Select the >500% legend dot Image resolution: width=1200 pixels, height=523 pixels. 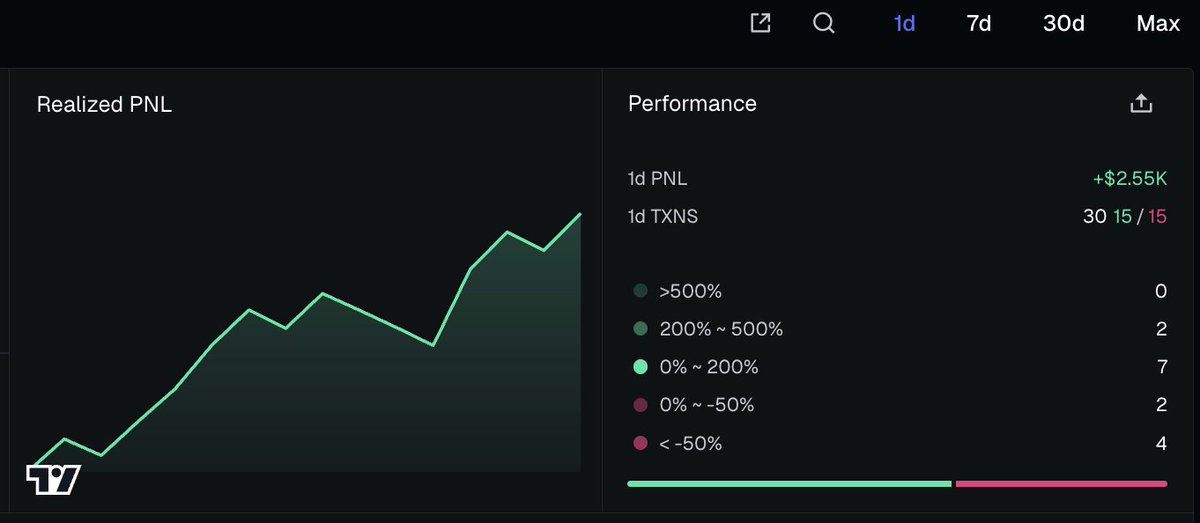click(640, 291)
